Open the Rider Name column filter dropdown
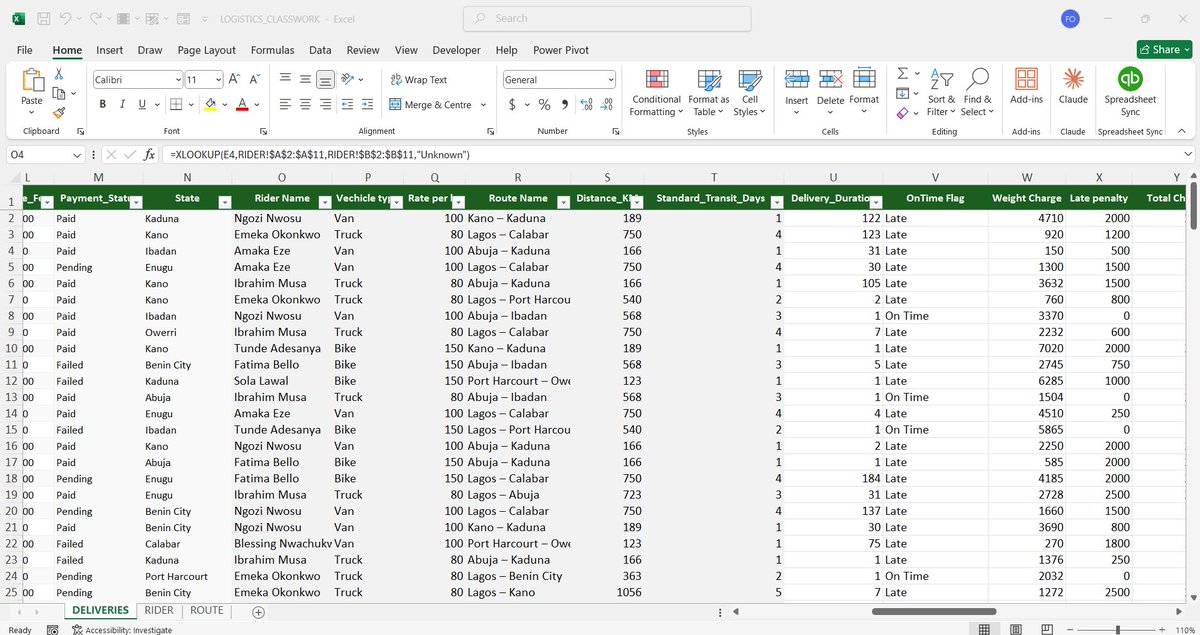This screenshot has height=635, width=1200. pyautogui.click(x=325, y=202)
